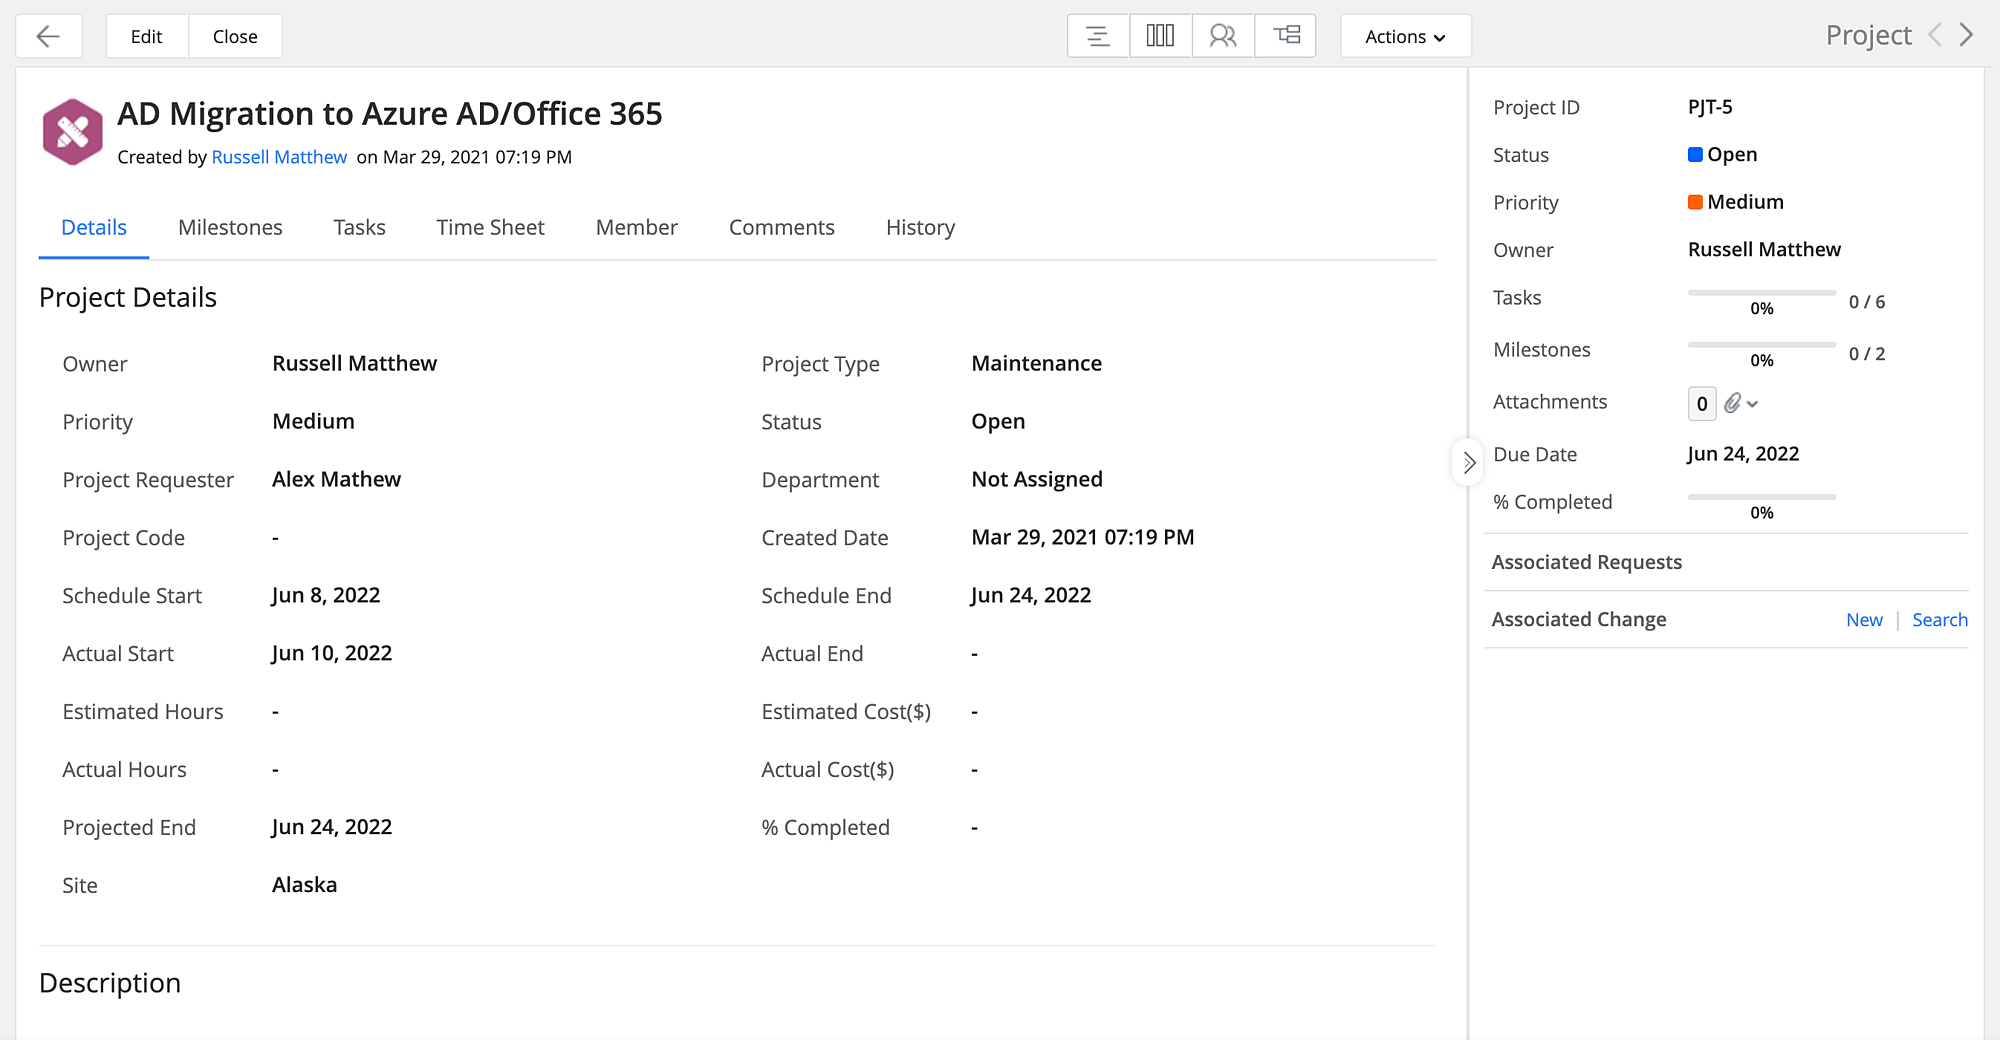Open the Gantt chart view icon
Image resolution: width=2000 pixels, height=1040 pixels.
(x=1097, y=37)
